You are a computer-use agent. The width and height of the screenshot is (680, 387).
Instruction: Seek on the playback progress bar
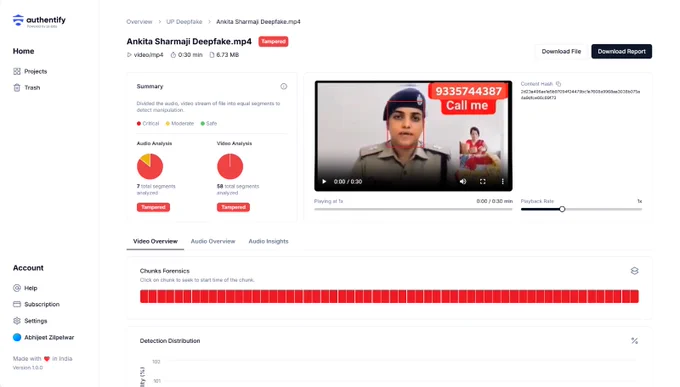(413, 209)
